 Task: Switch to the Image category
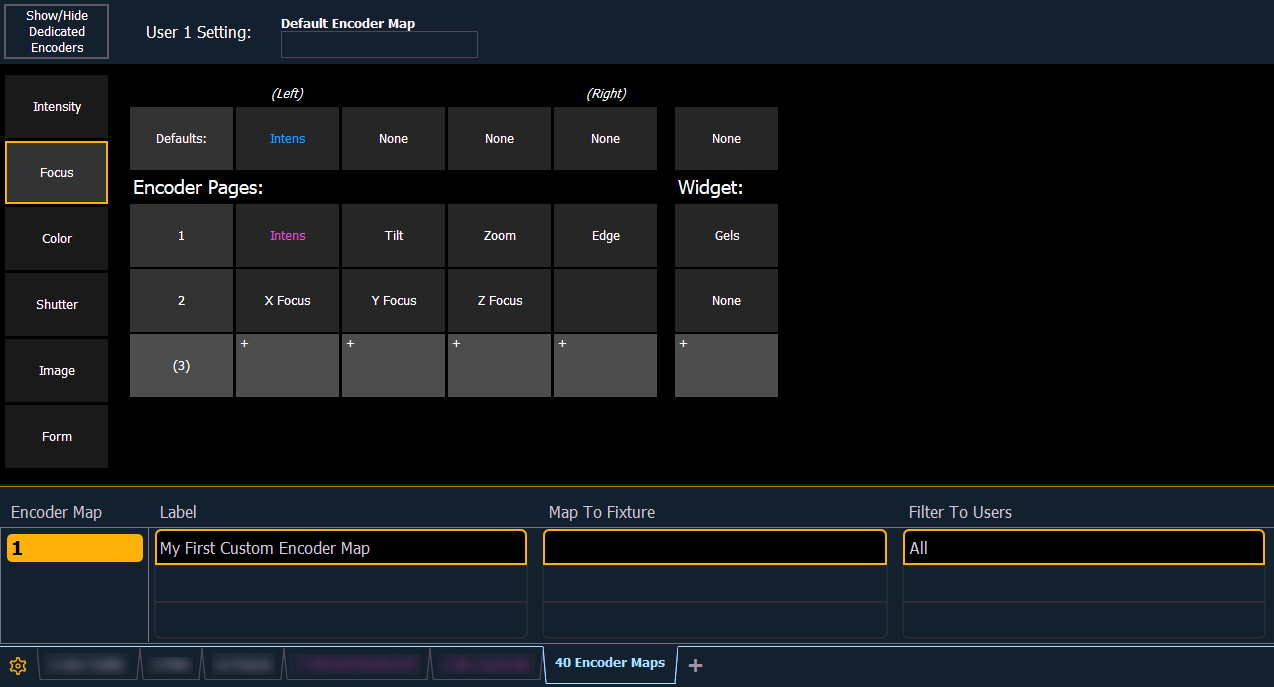click(x=57, y=371)
